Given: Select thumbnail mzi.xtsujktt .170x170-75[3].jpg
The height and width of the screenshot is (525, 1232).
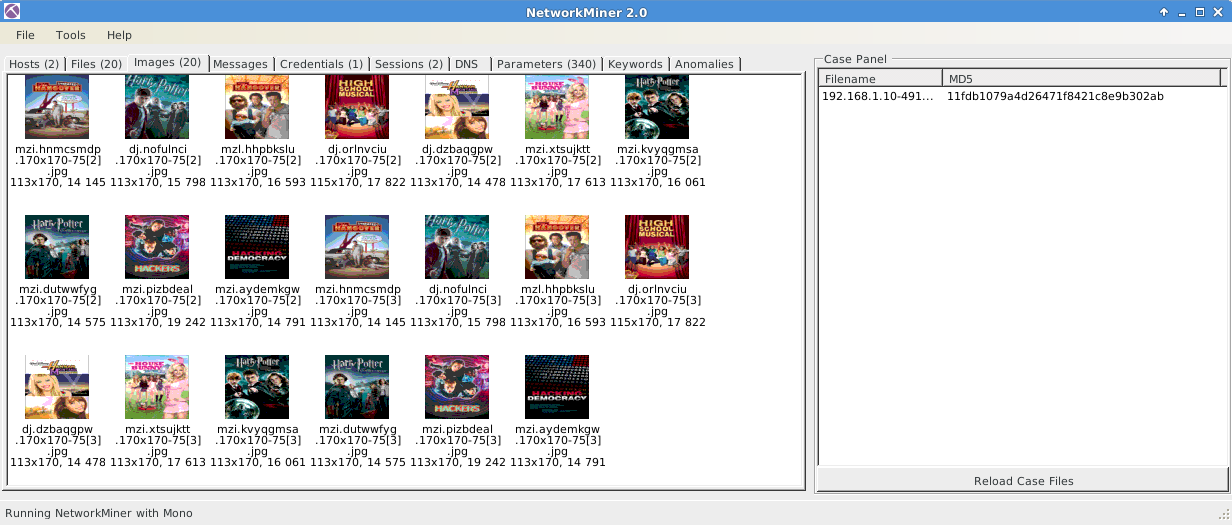Looking at the screenshot, I should [x=157, y=387].
